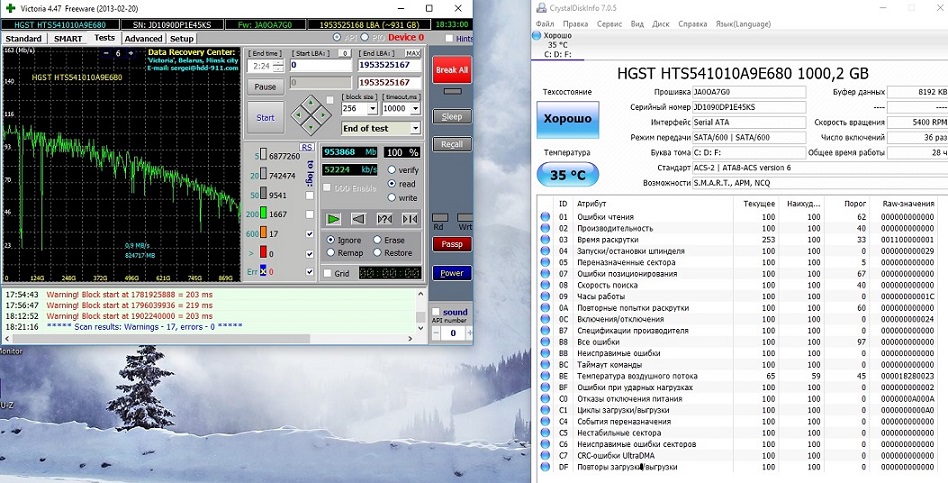
Task: Switch to the Standard tab
Action: tap(24, 39)
